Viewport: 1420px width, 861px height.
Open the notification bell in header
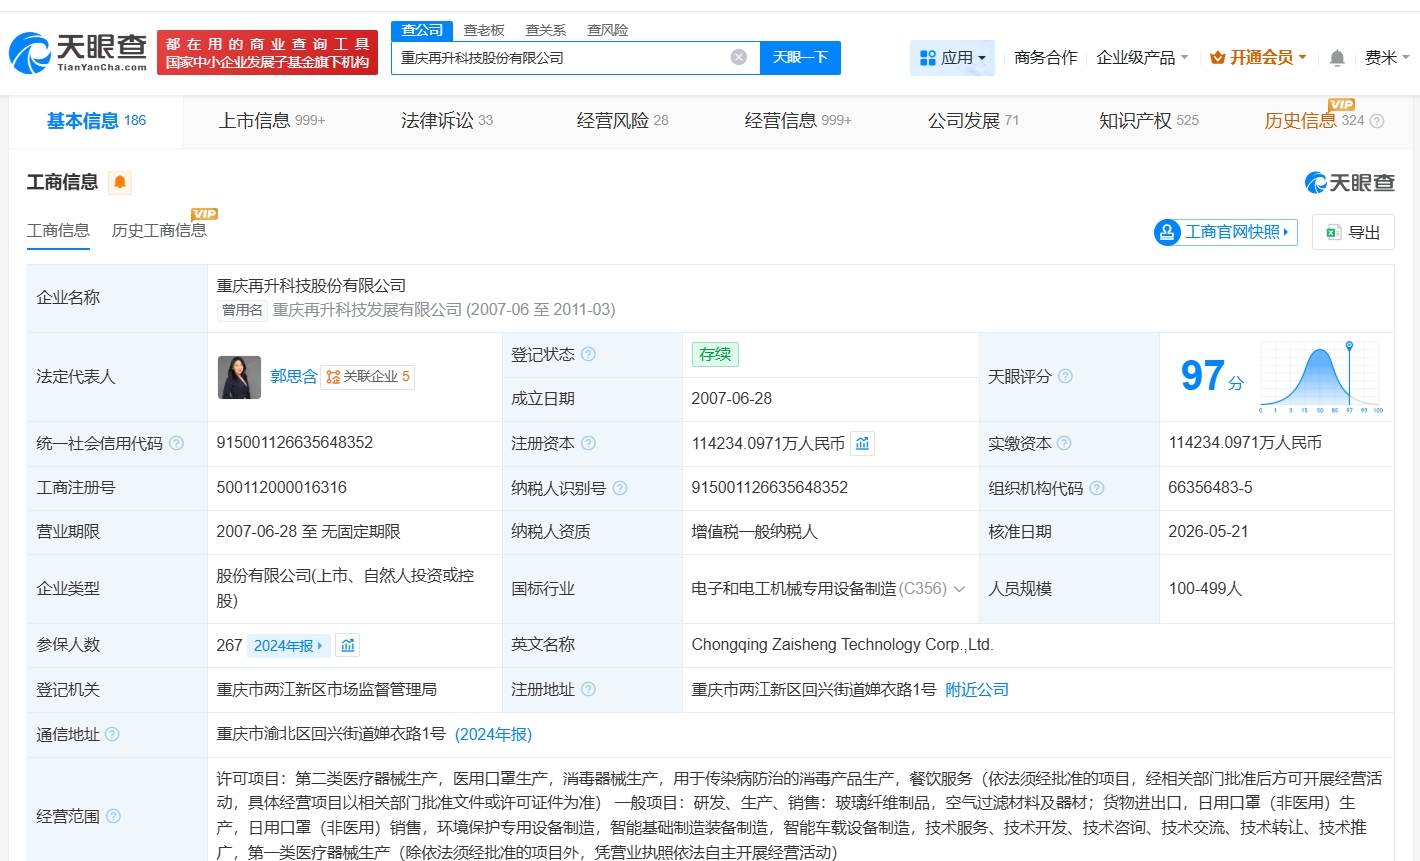[x=1337, y=58]
